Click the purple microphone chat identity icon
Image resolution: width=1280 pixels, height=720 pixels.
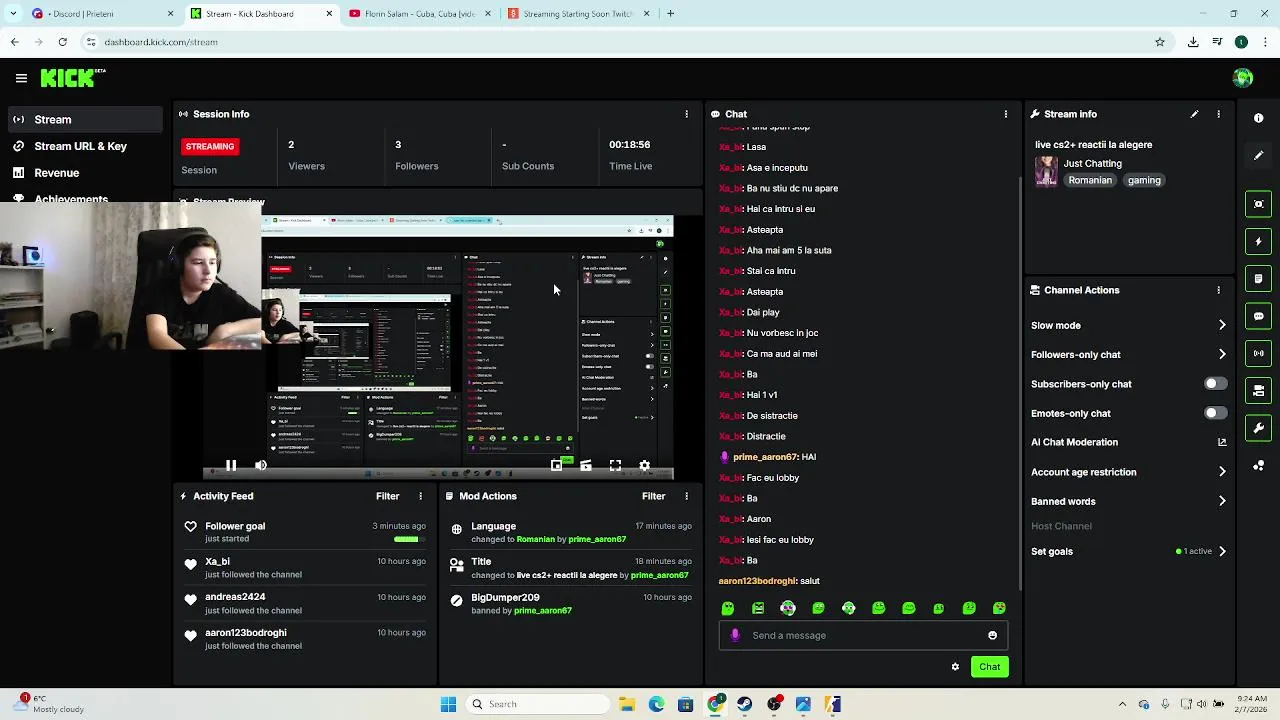[735, 635]
